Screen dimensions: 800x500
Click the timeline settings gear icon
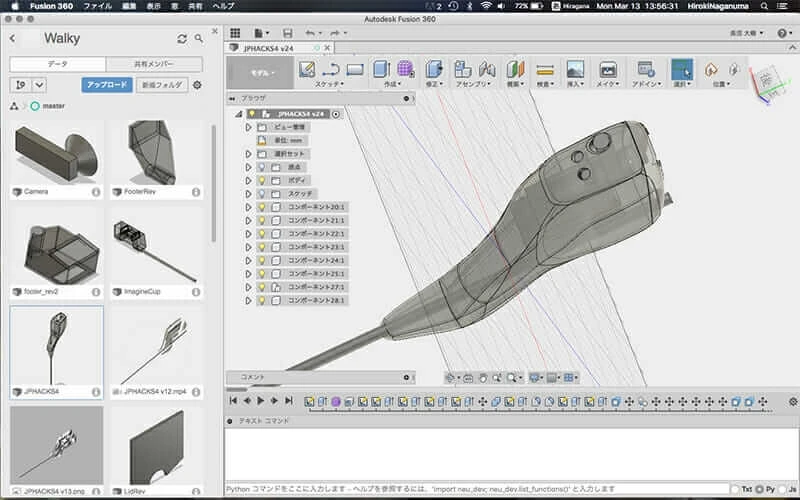793,400
